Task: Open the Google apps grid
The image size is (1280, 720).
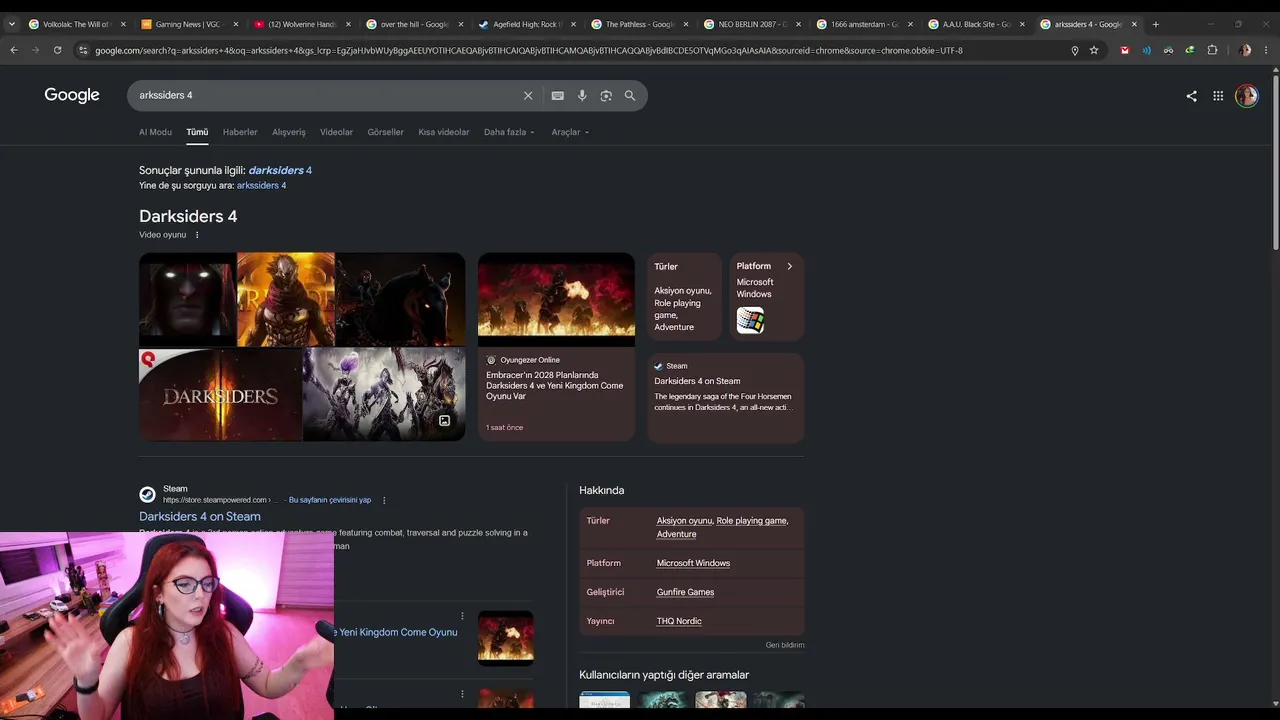Action: pos(1218,96)
